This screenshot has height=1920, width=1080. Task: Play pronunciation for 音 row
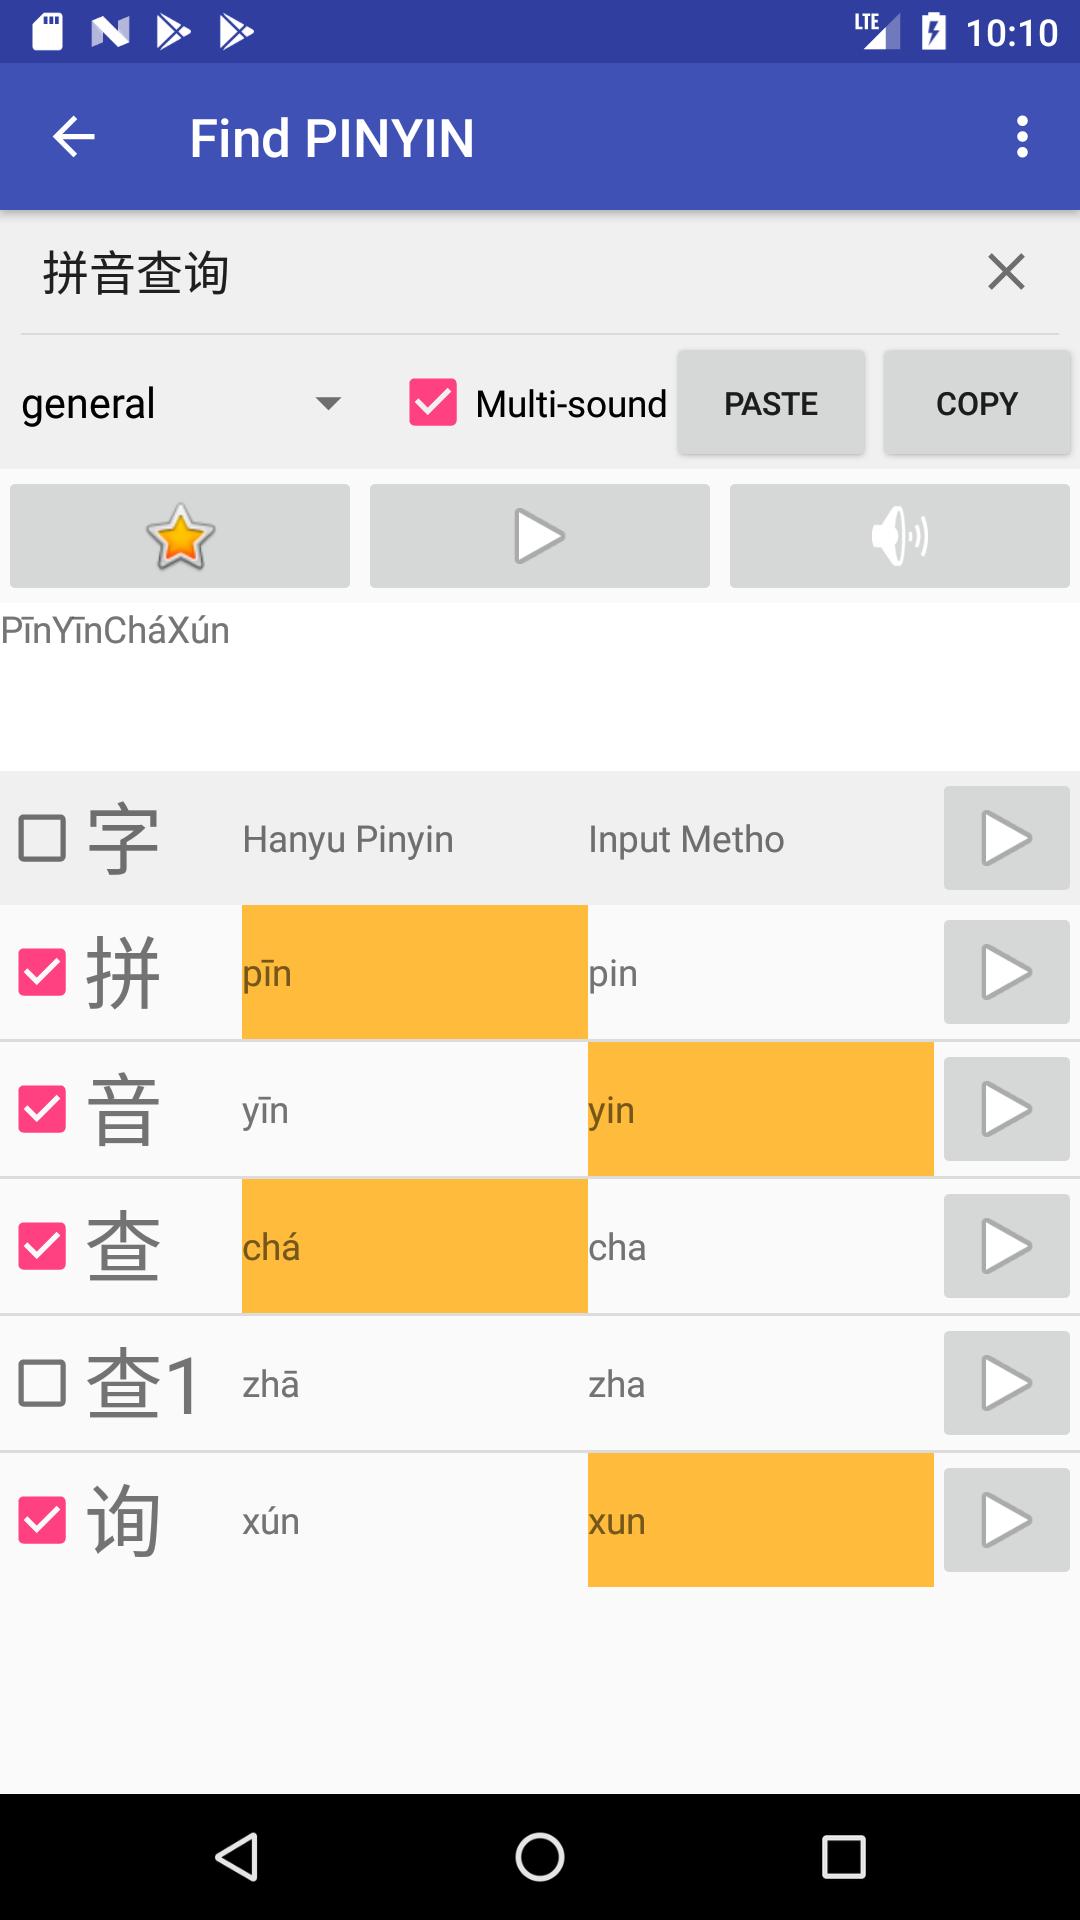click(1007, 1109)
